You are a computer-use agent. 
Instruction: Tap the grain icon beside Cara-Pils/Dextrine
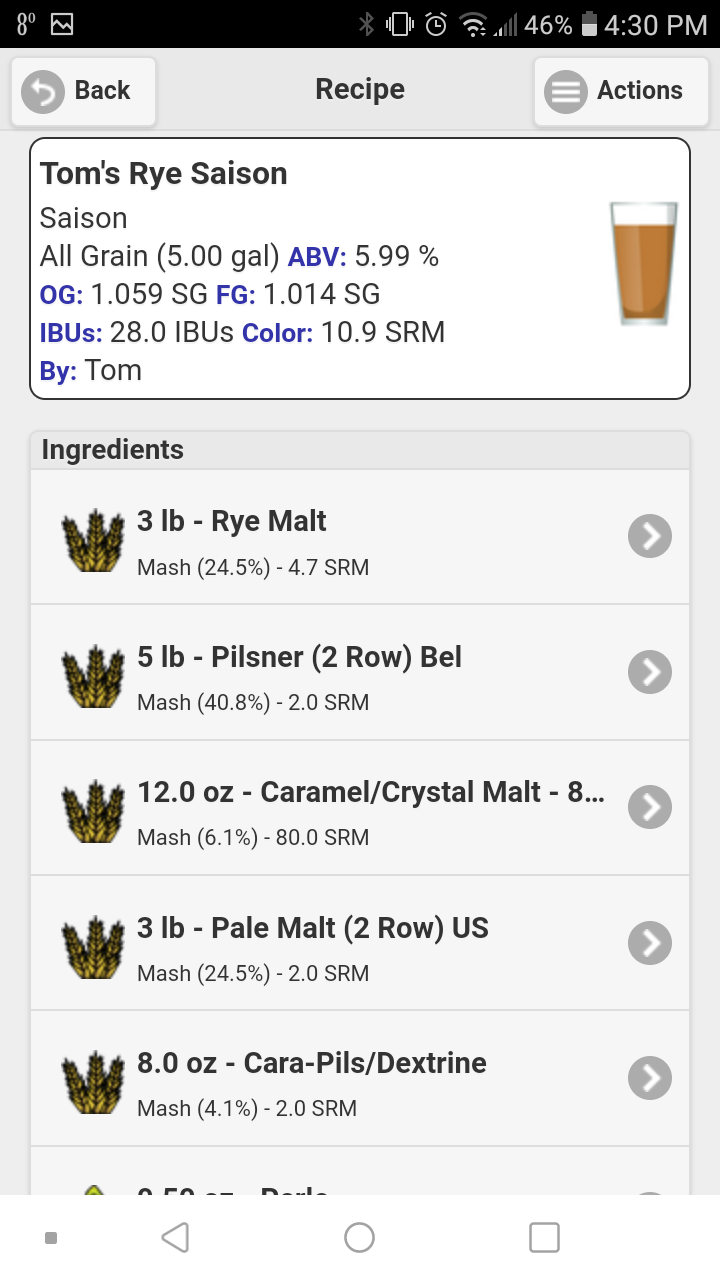(x=93, y=1082)
